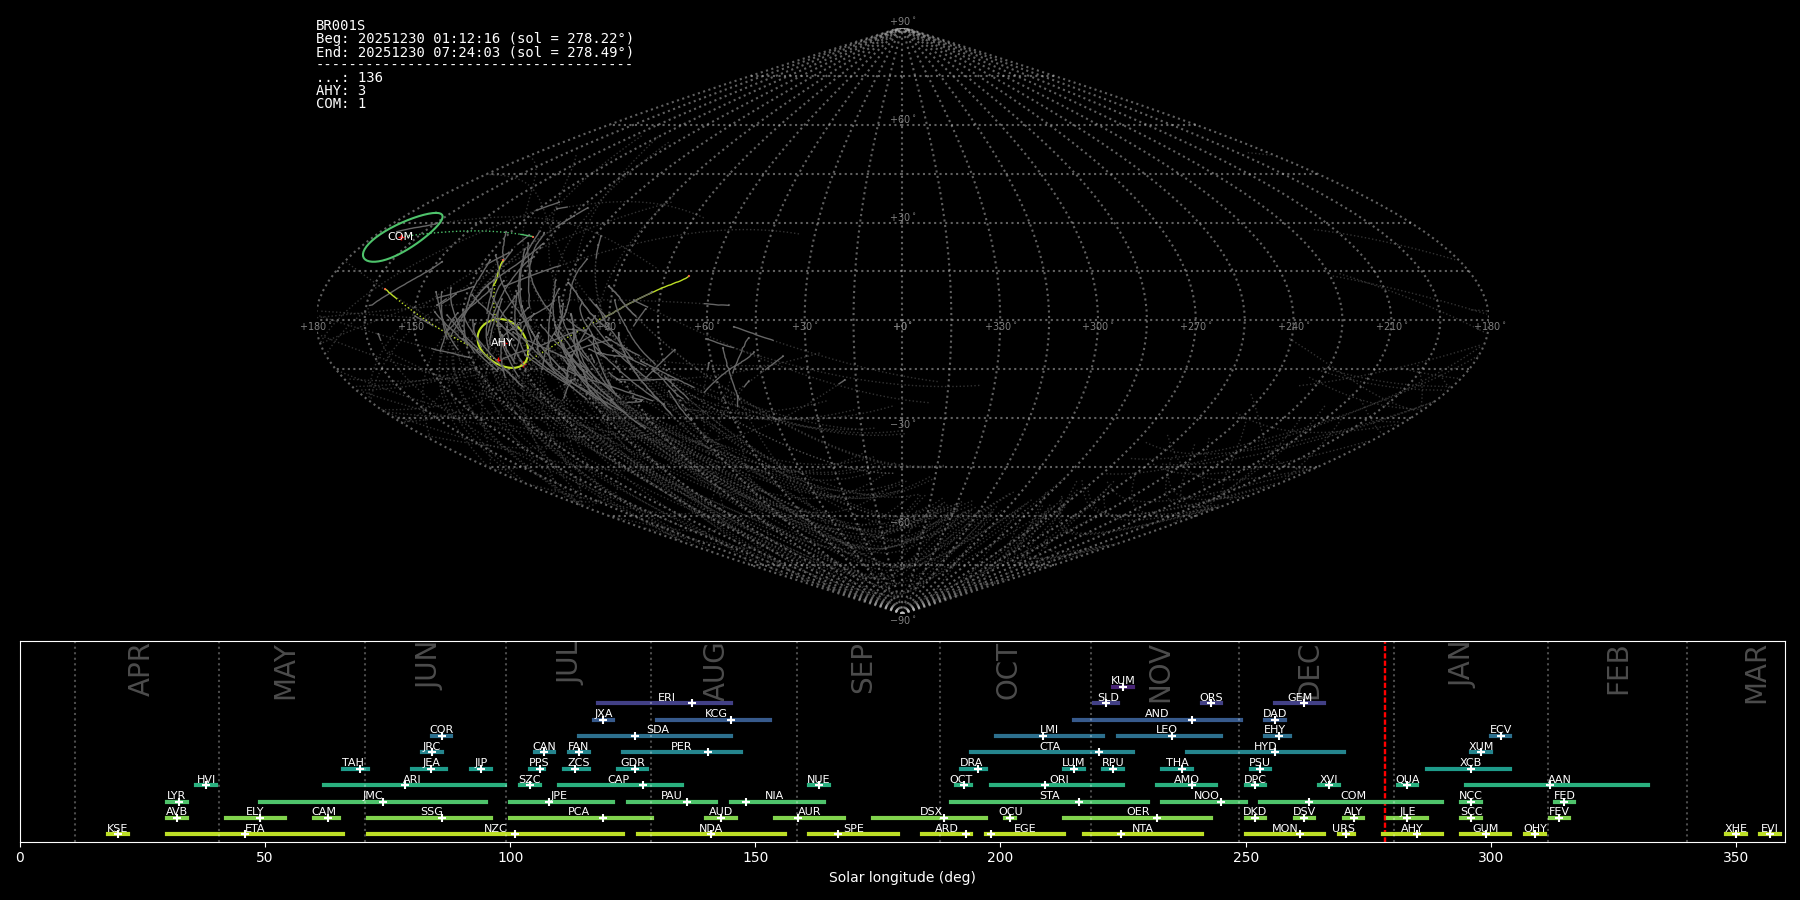1800x900 pixels.
Task: Click the JAN month label in the timeline
Action: click(1459, 665)
